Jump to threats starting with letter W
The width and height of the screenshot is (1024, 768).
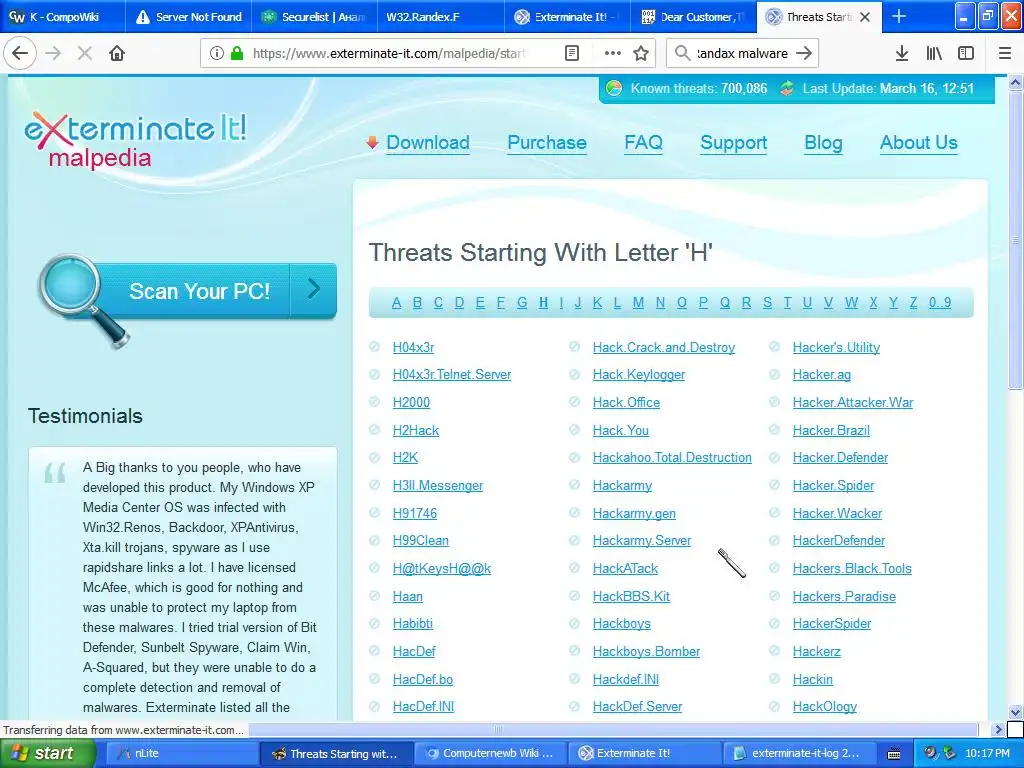pyautogui.click(x=851, y=302)
